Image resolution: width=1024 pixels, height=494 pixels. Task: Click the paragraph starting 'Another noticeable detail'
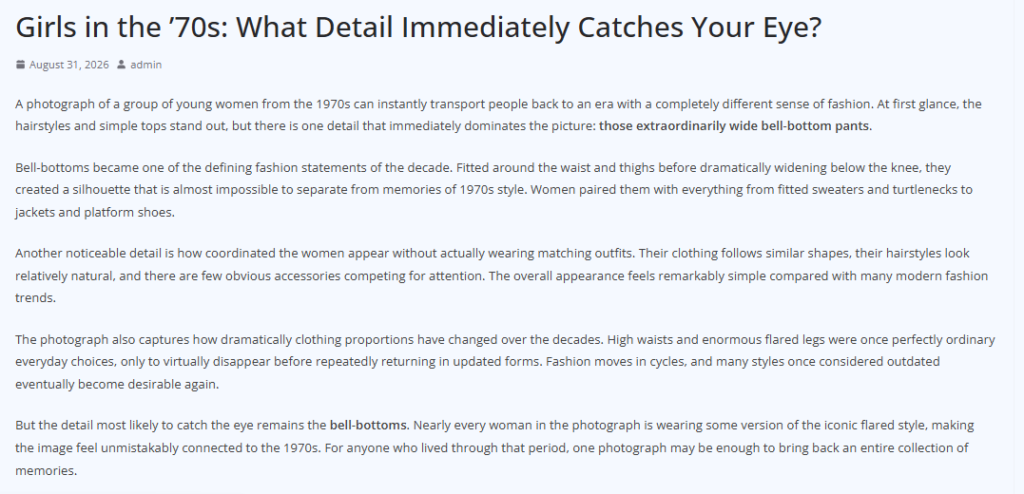pyautogui.click(x=502, y=275)
